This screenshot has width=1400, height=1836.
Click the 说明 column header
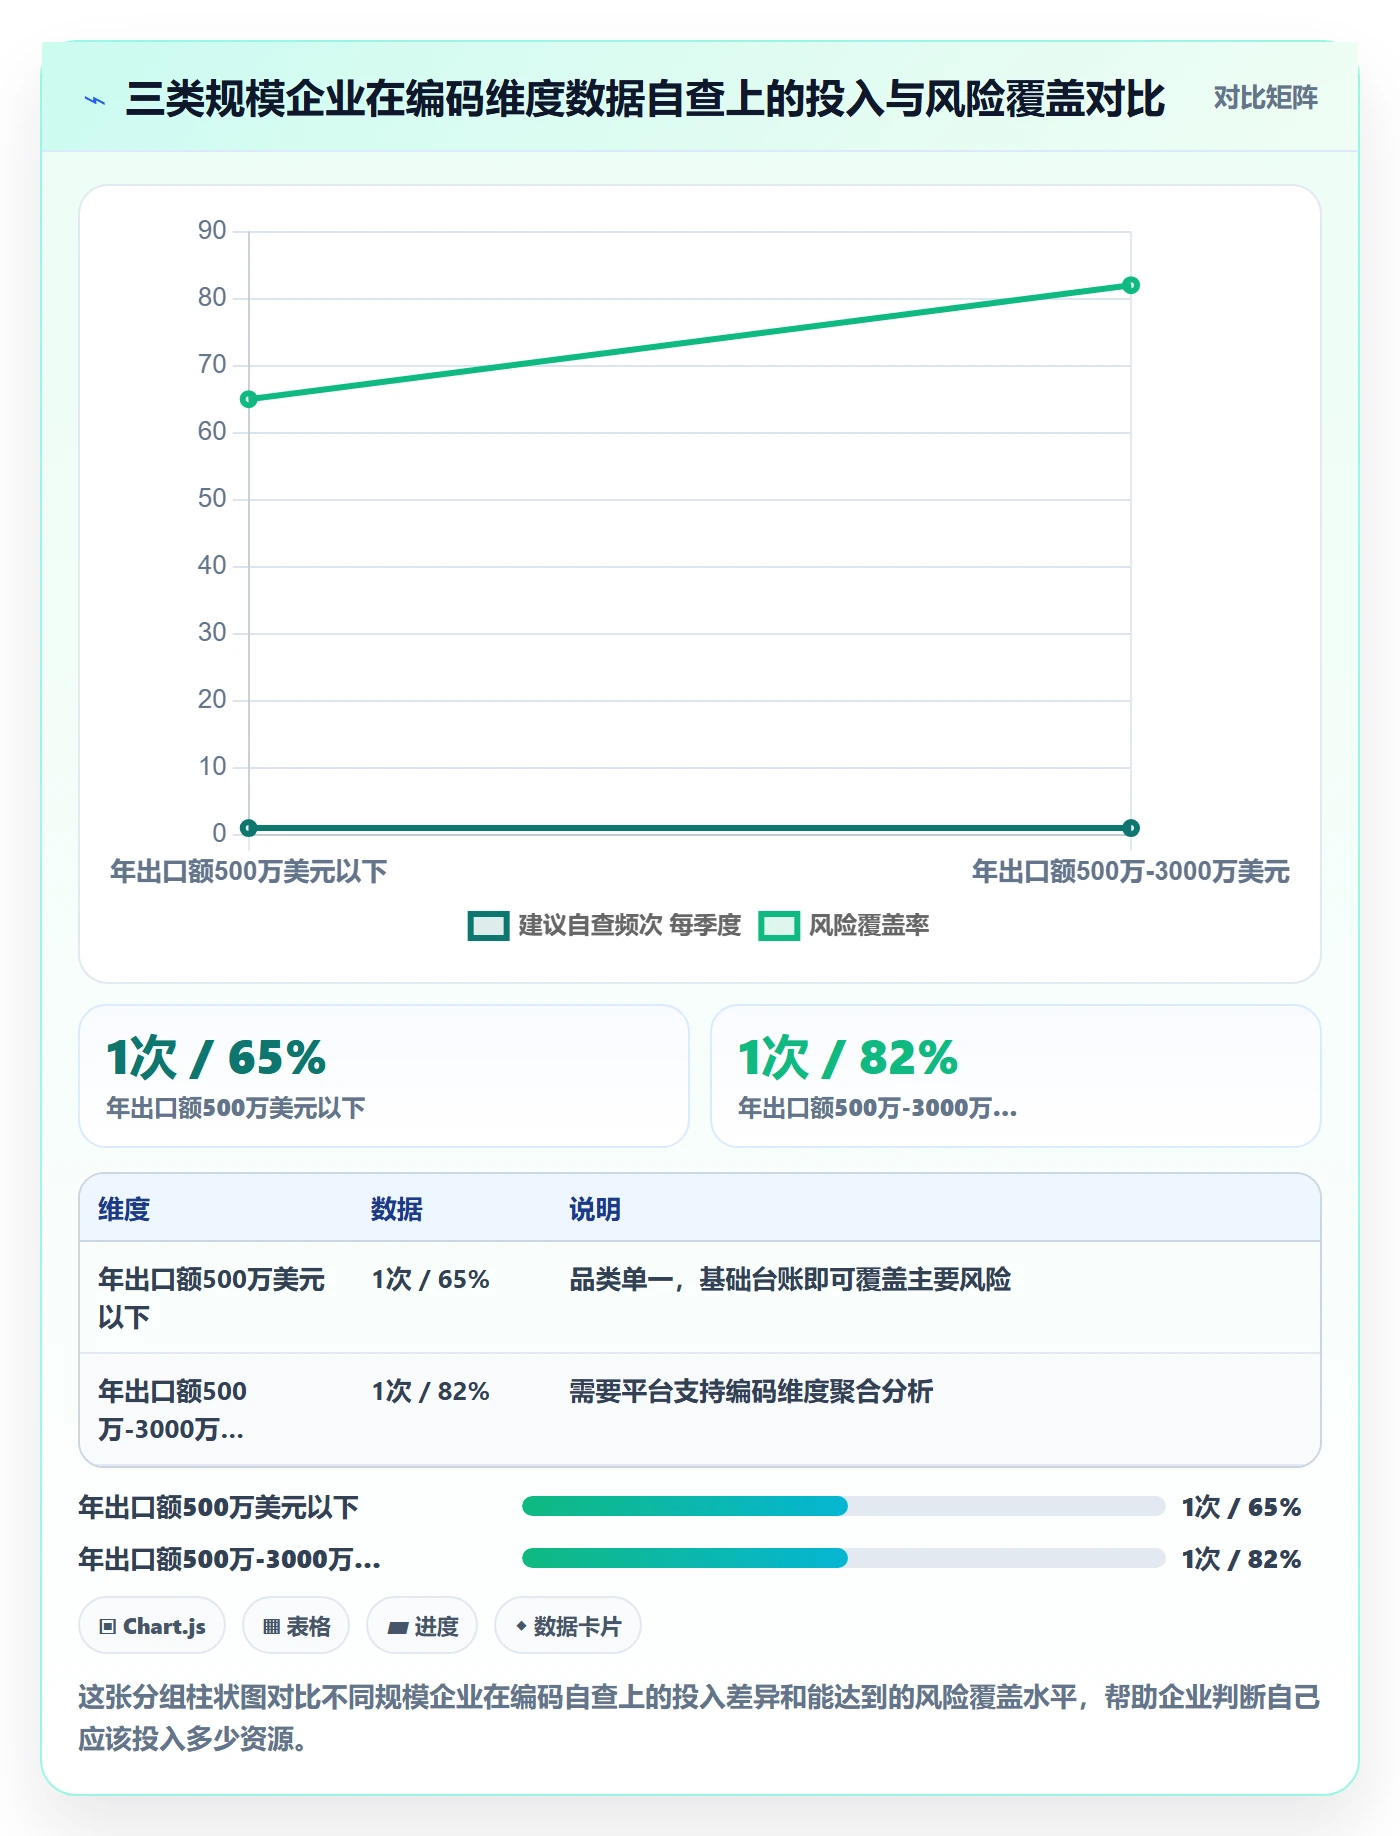595,1209
